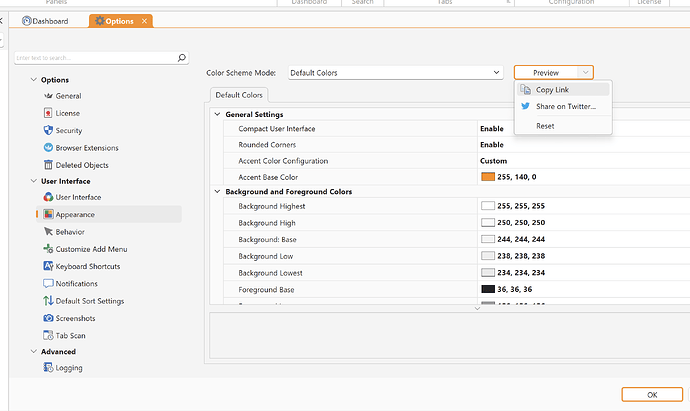Click the Background Base color swatch

pos(488,239)
